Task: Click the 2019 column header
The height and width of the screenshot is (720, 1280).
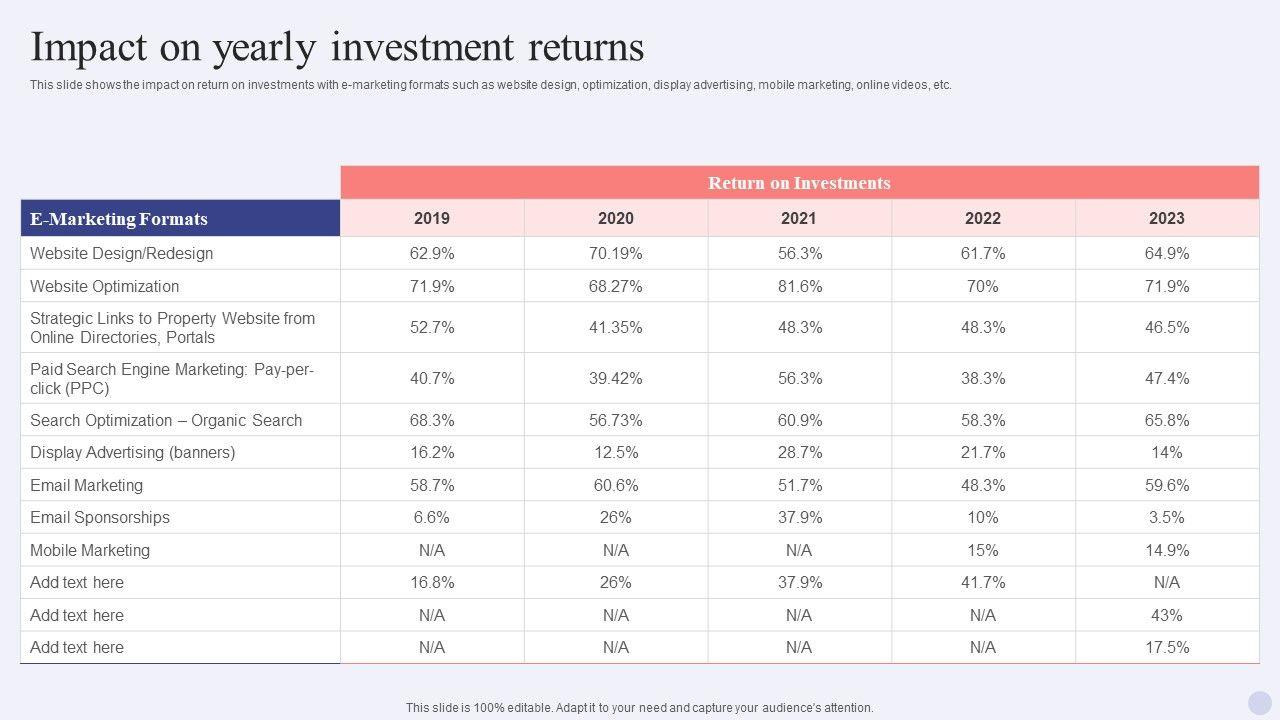Action: point(432,218)
